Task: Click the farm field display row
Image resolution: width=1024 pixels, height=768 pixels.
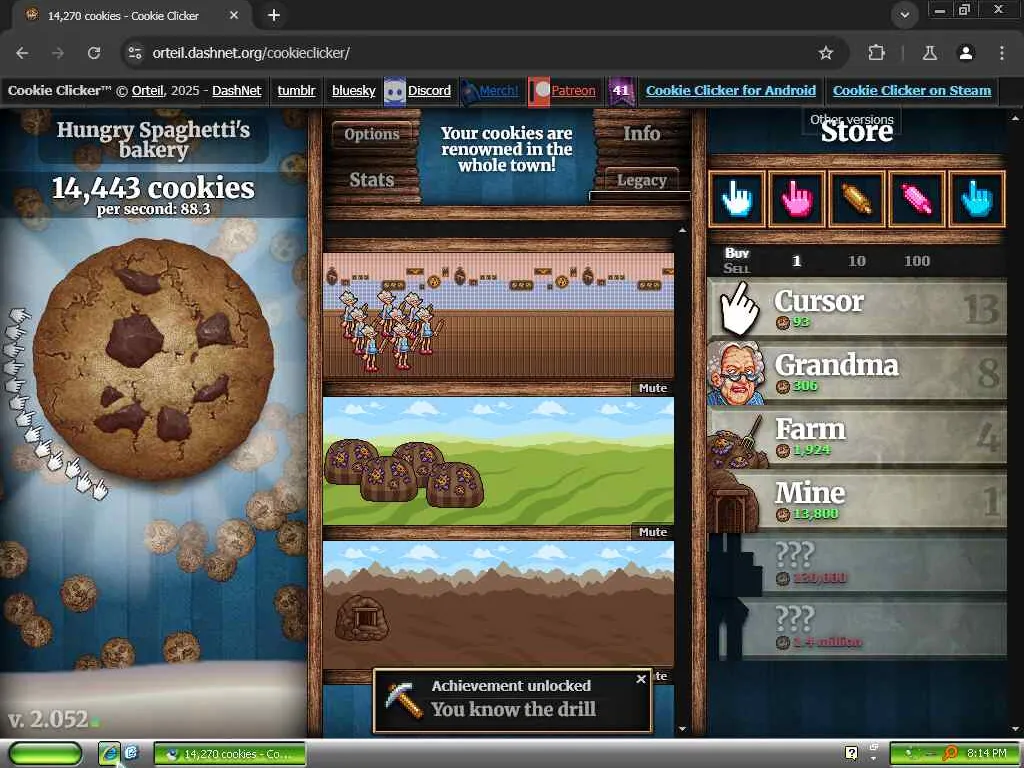Action: coord(498,461)
